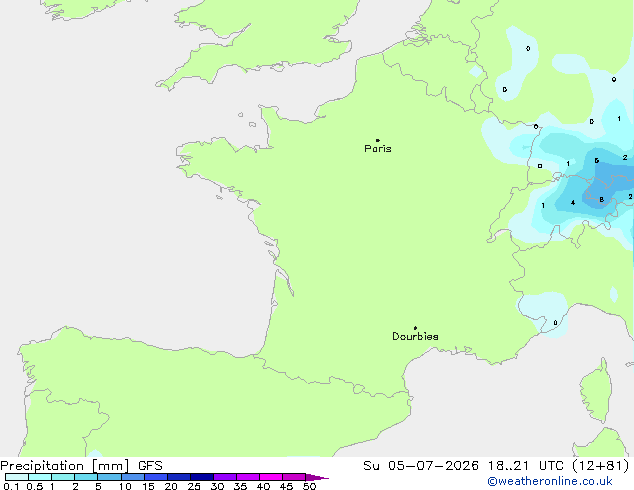Select the 35–40 mm legend color swatch
The width and height of the screenshot is (634, 490).
pyautogui.click(x=248, y=477)
